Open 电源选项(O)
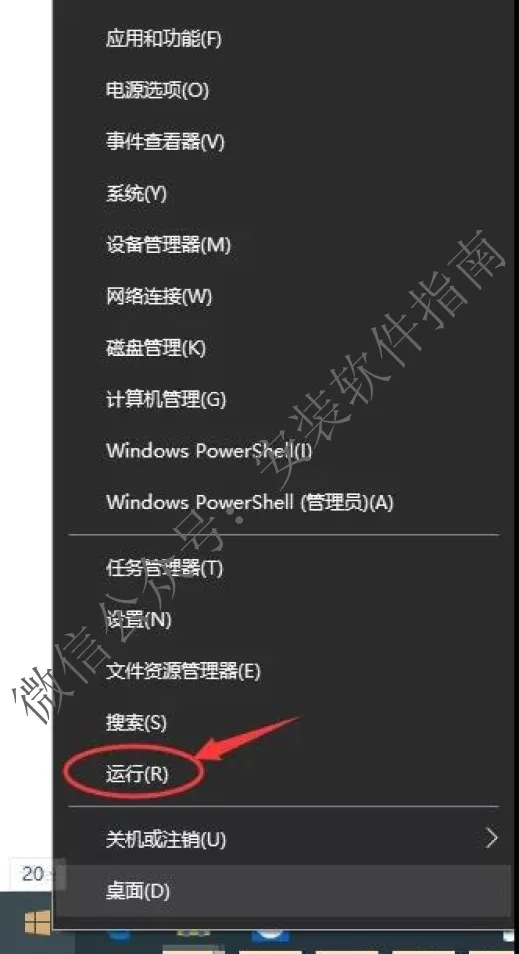This screenshot has height=954, width=519. pyautogui.click(x=157, y=91)
